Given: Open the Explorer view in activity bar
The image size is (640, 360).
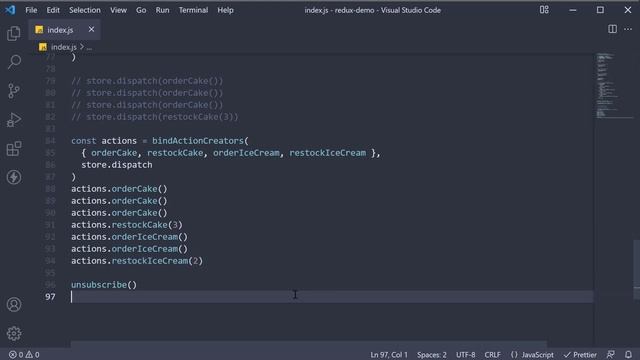Looking at the screenshot, I should coord(14,33).
